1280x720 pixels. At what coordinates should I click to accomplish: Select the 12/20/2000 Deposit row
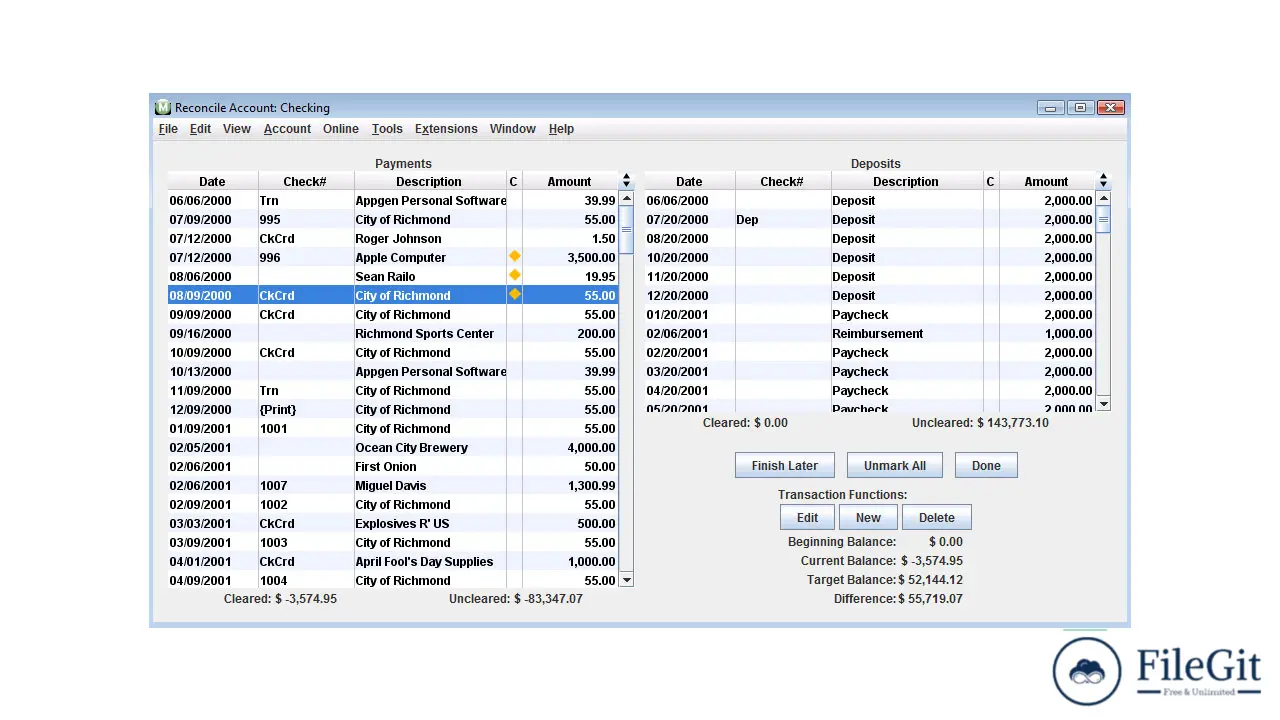[870, 295]
